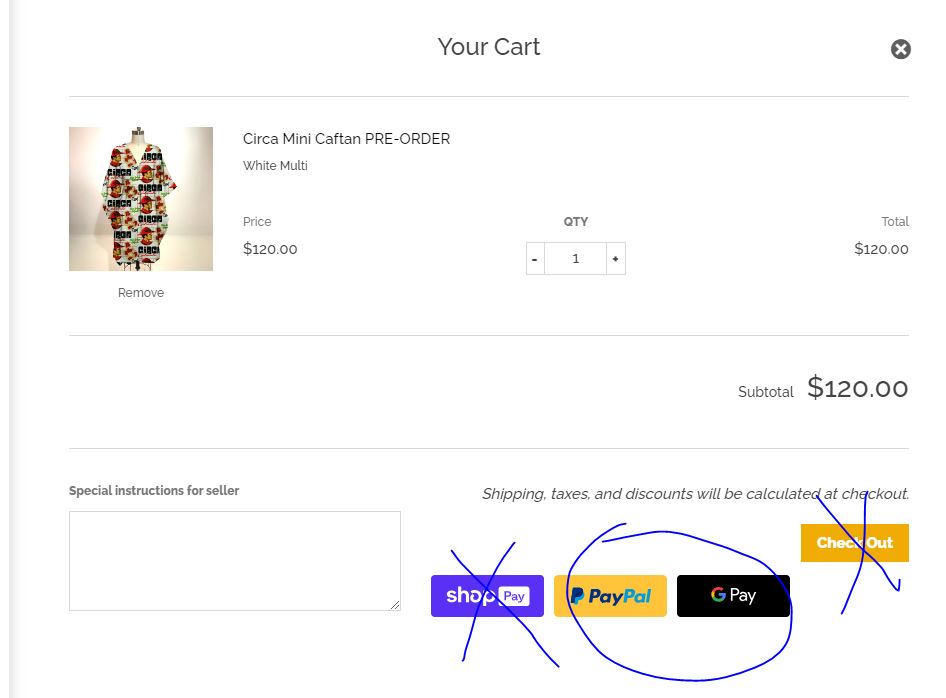
Task: Click the White Multi variant text
Action: point(275,166)
